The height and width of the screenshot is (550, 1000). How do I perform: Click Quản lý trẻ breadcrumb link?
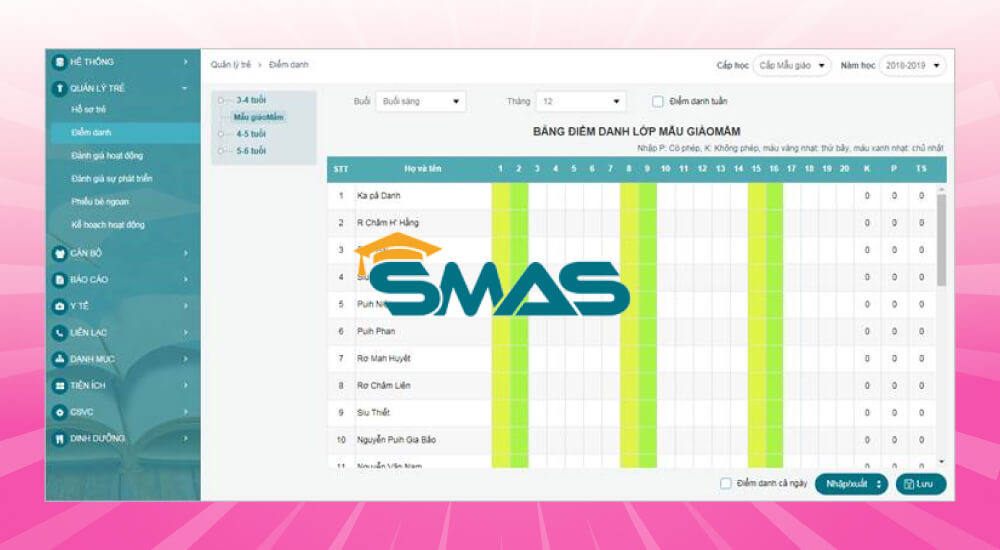[x=230, y=65]
